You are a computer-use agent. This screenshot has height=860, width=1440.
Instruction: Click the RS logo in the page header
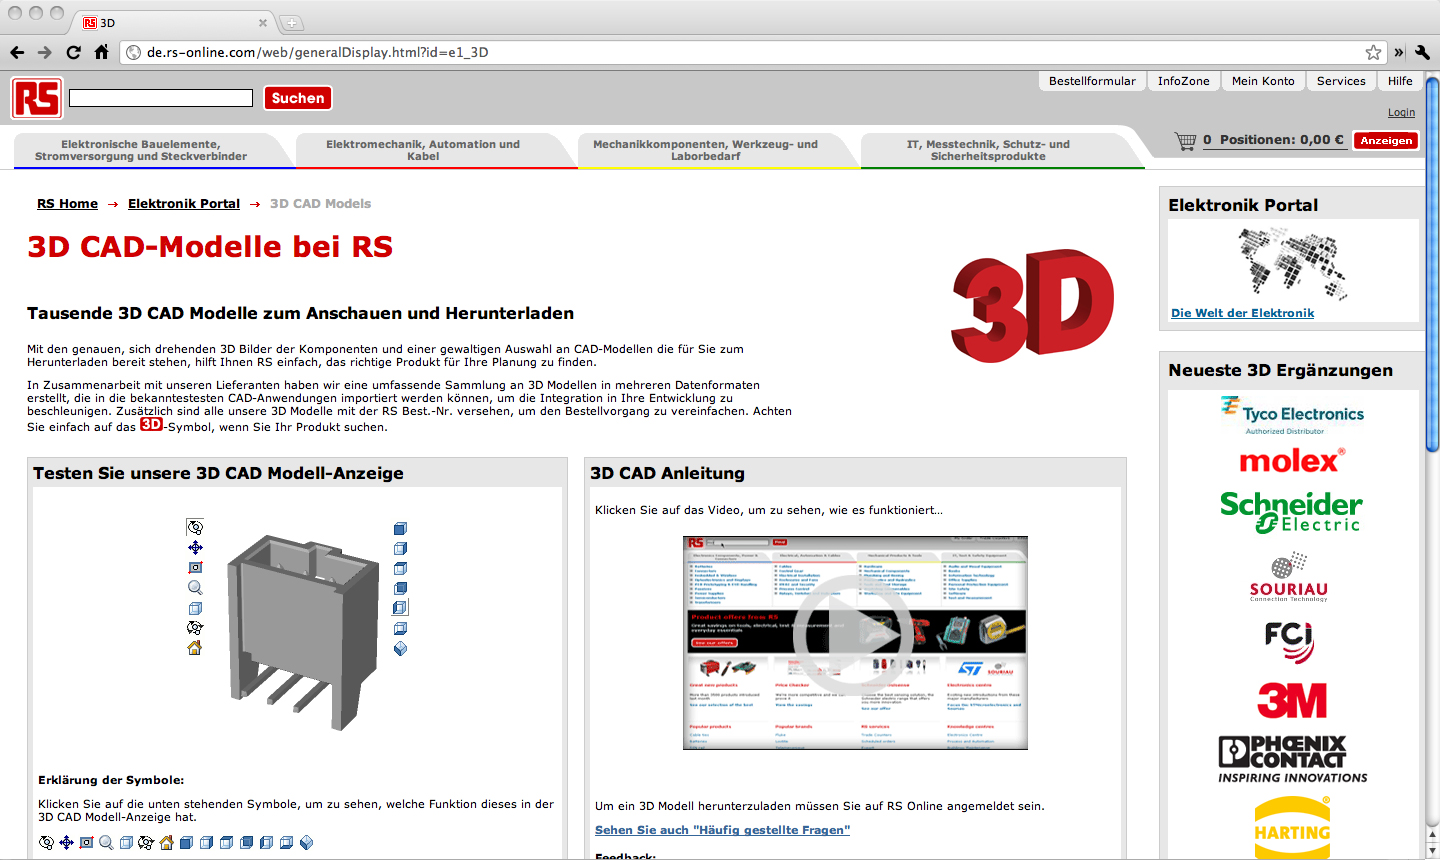pyautogui.click(x=37, y=98)
